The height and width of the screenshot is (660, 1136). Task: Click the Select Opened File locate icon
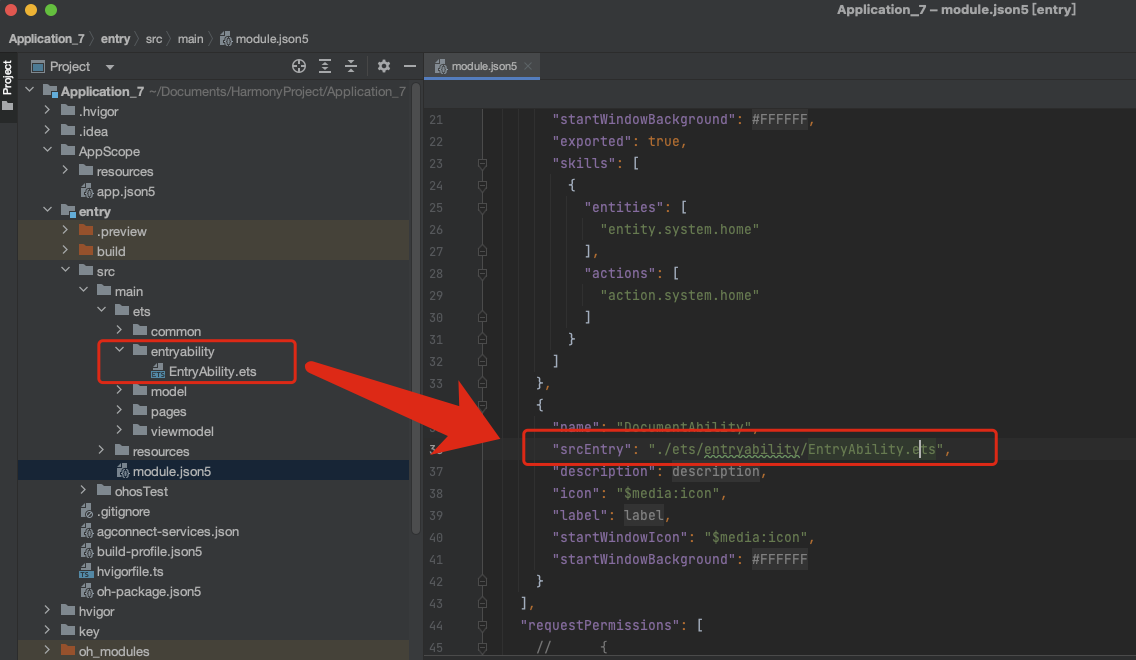point(298,66)
